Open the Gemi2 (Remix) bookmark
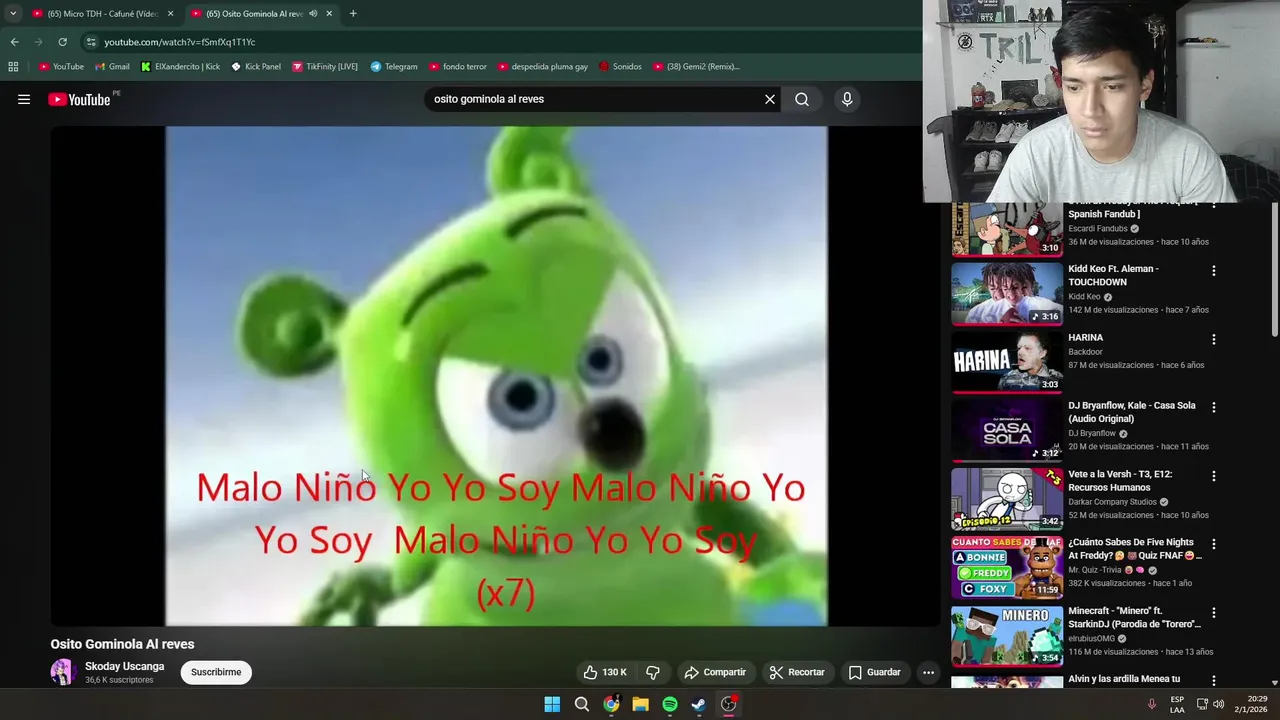The height and width of the screenshot is (720, 1280). pos(696,67)
